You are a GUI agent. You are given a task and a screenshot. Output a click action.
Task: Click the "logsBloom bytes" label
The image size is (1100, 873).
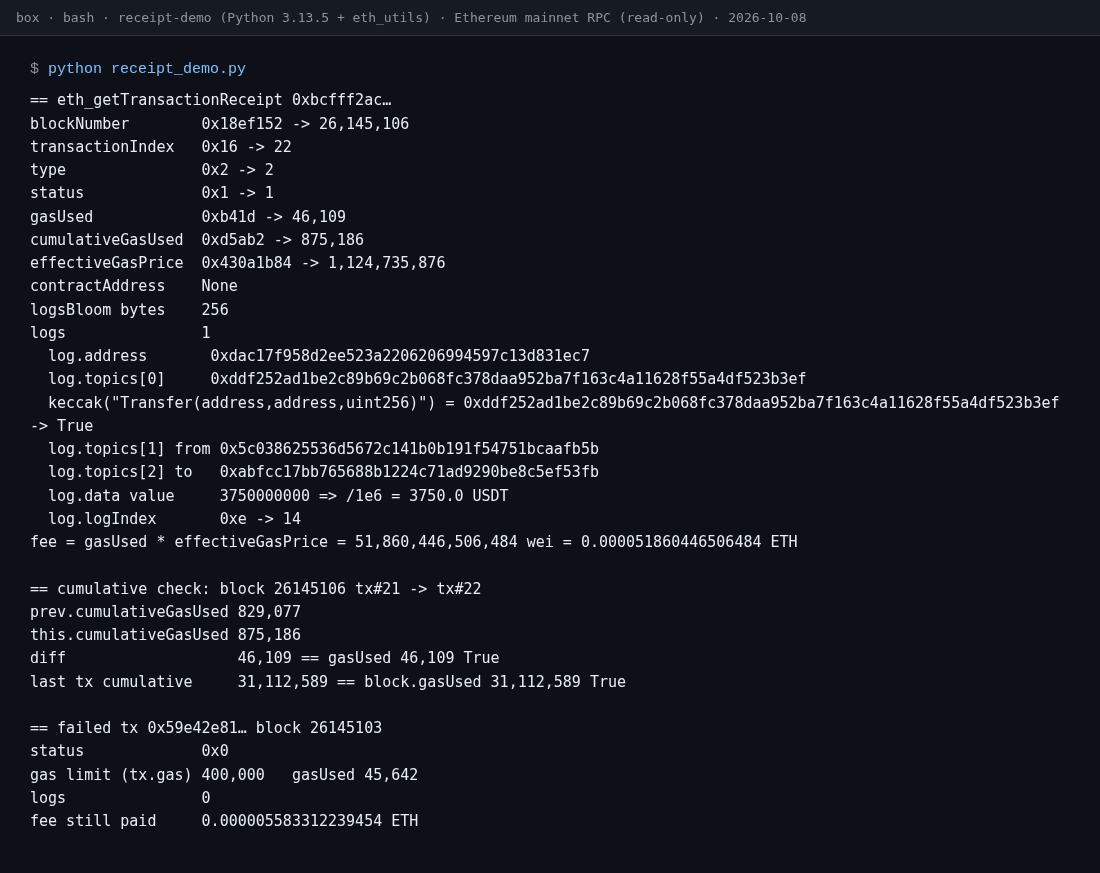(98, 309)
